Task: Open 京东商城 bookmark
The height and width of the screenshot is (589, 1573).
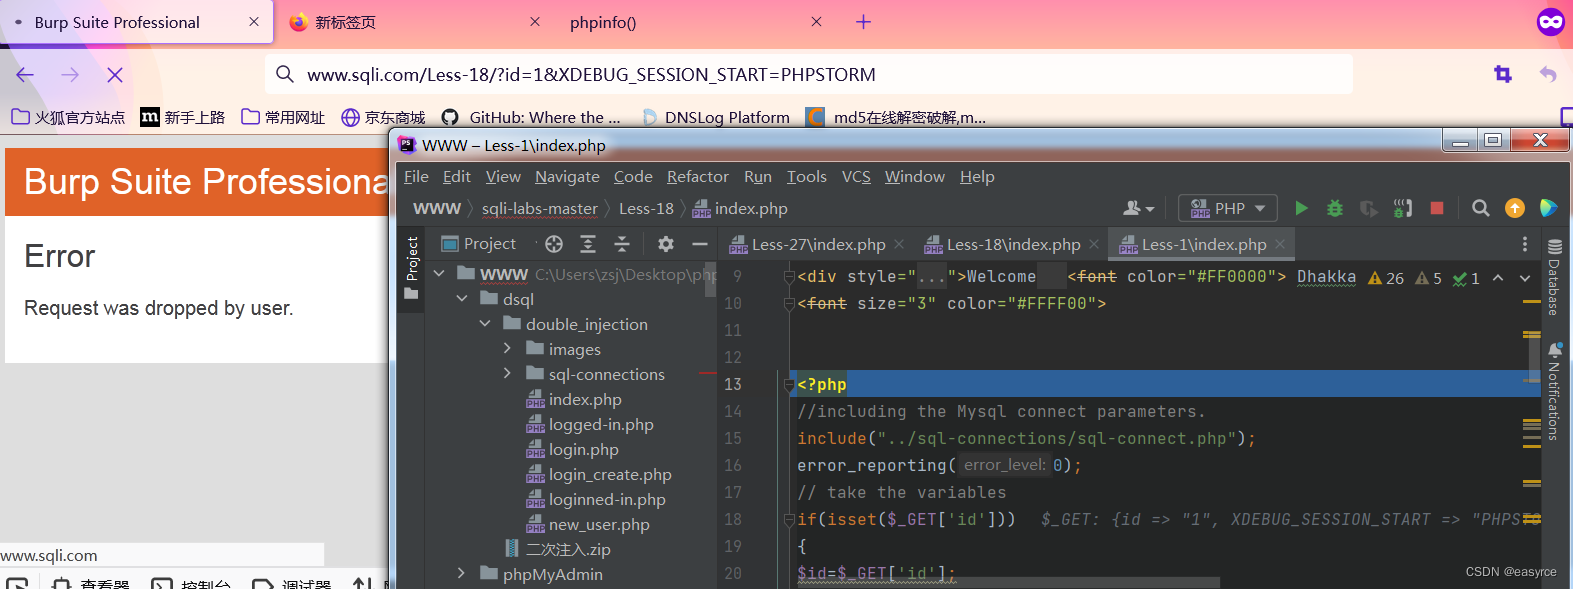Action: coord(383,118)
